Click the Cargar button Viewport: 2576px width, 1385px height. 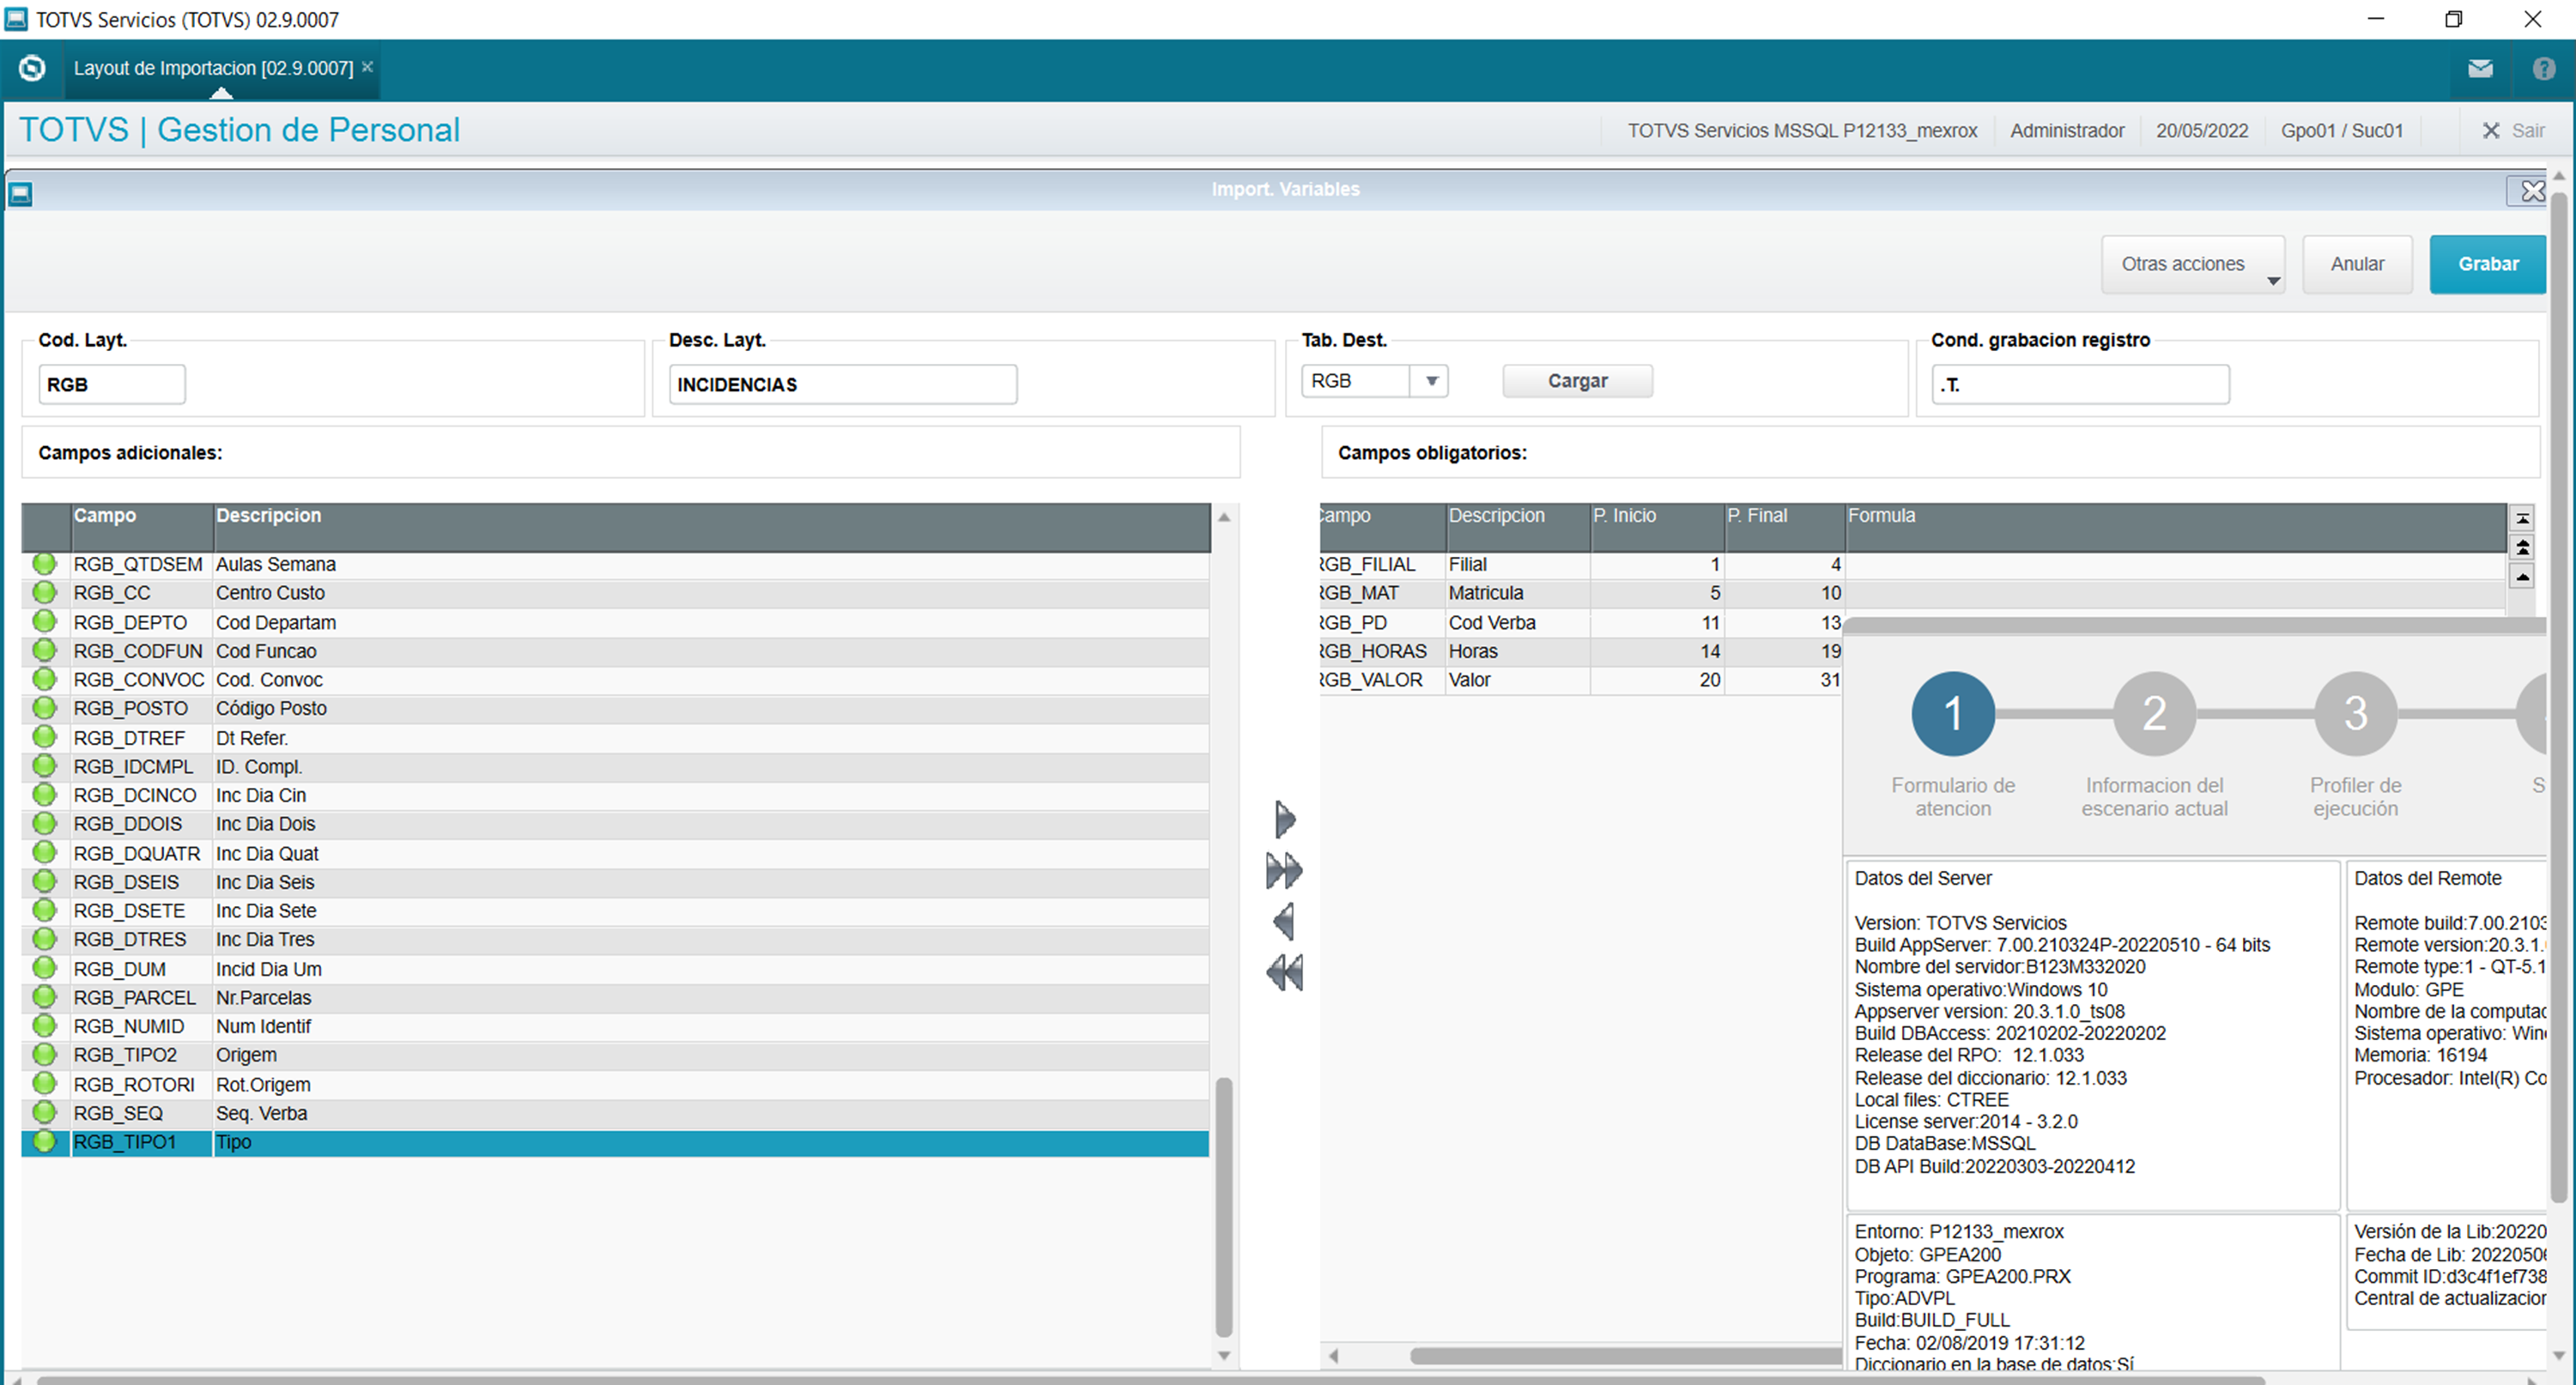(1578, 381)
